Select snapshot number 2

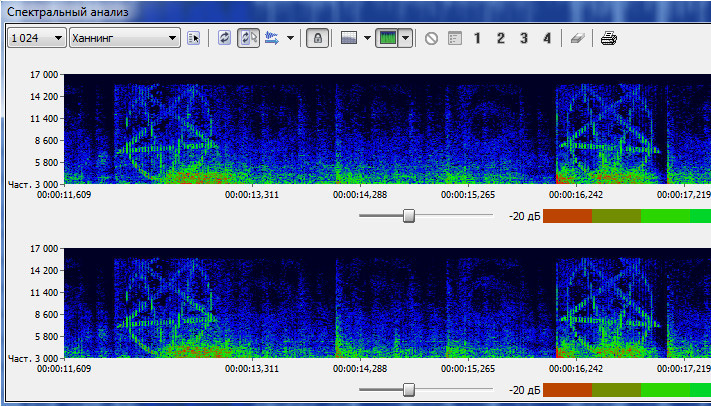(x=500, y=38)
